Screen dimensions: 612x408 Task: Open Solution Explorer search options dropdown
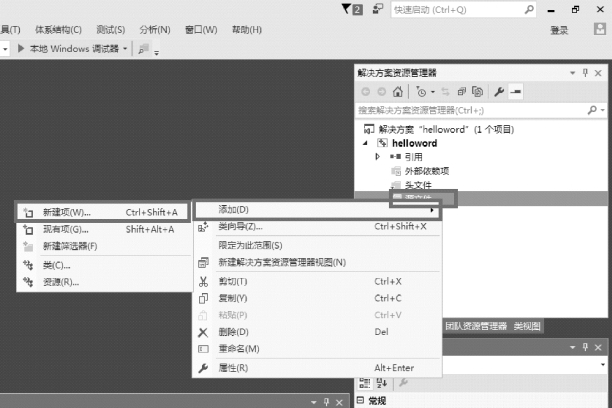click(603, 110)
